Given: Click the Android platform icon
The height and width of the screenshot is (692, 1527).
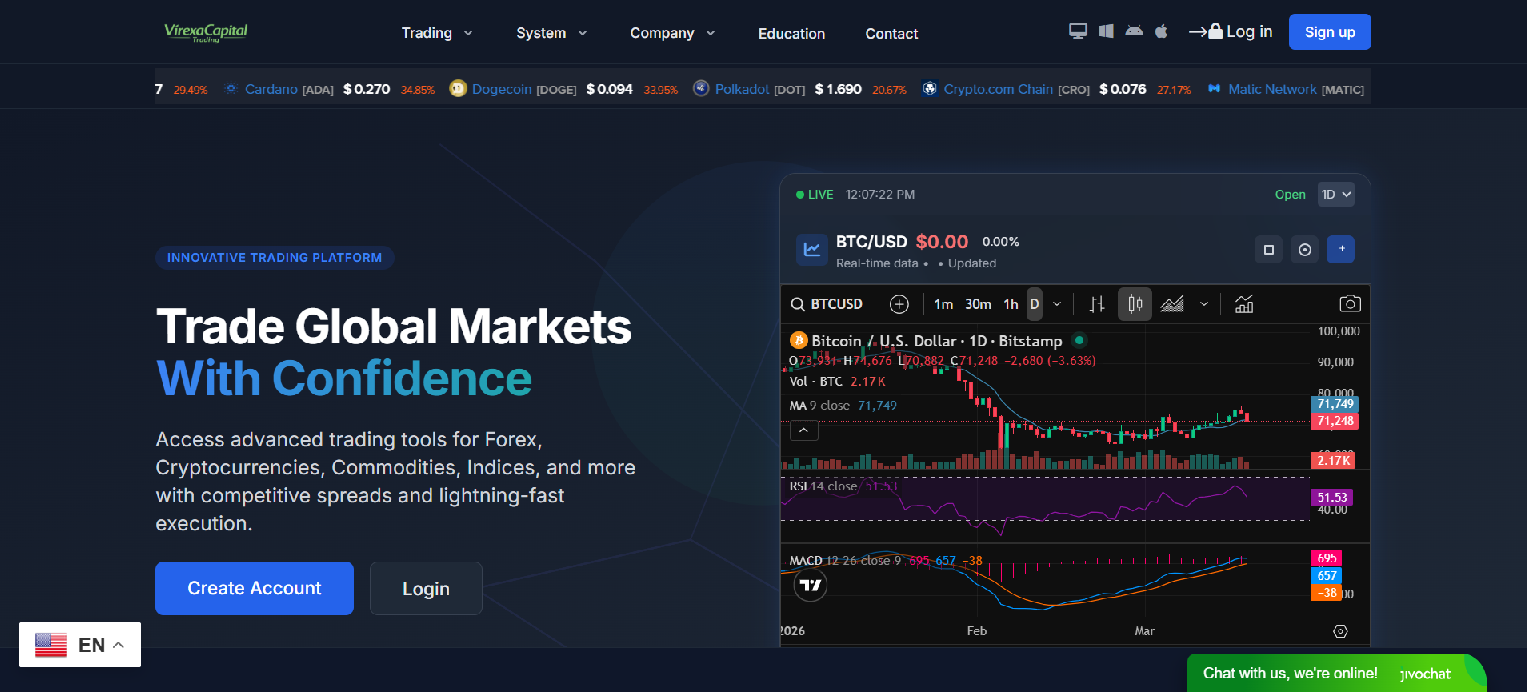Looking at the screenshot, I should tap(1133, 31).
